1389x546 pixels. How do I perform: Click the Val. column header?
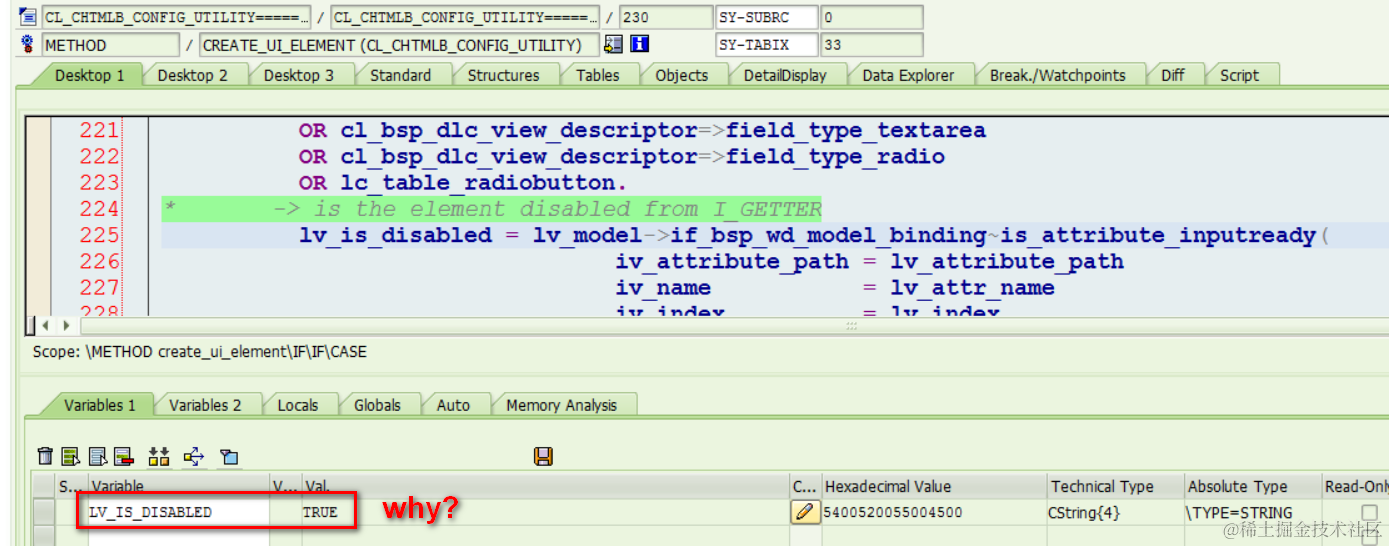[545, 487]
